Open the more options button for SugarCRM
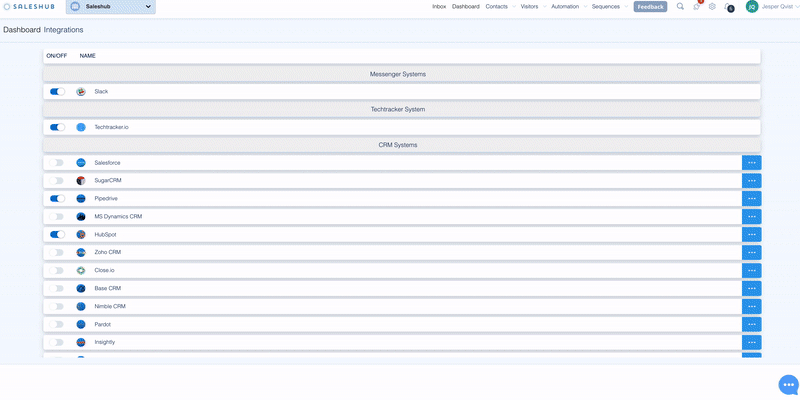Image resolution: width=800 pixels, height=400 pixels. click(752, 181)
